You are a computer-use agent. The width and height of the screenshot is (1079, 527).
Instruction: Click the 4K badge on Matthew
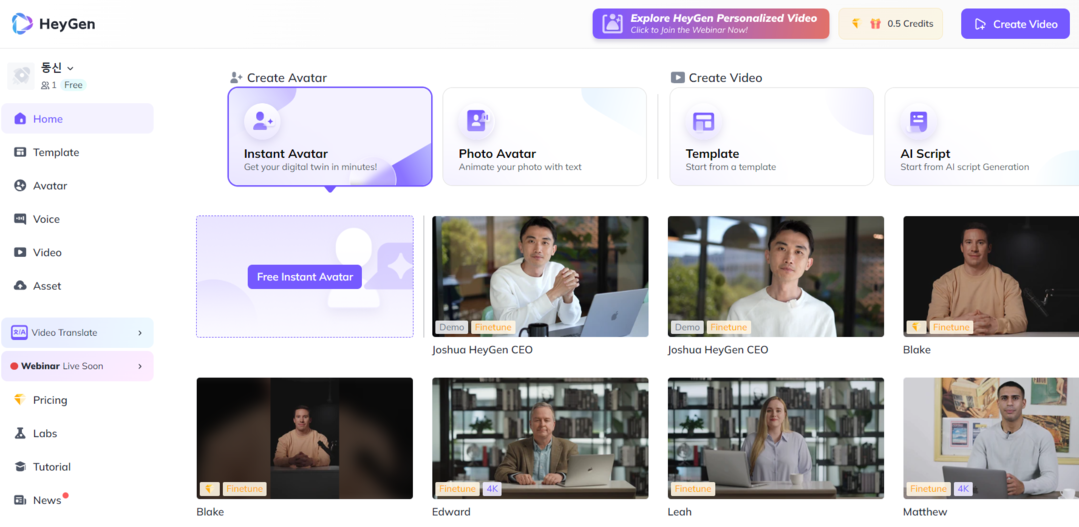click(x=963, y=489)
